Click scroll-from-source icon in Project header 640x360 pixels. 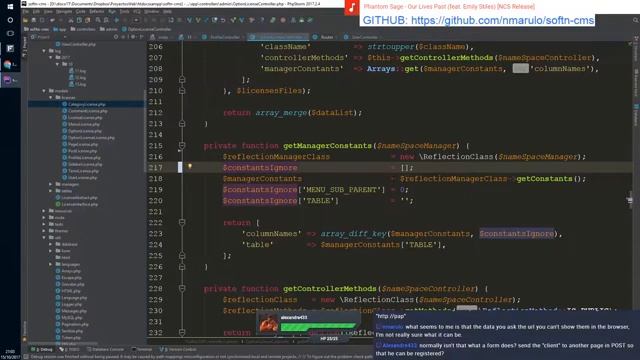point(116,37)
